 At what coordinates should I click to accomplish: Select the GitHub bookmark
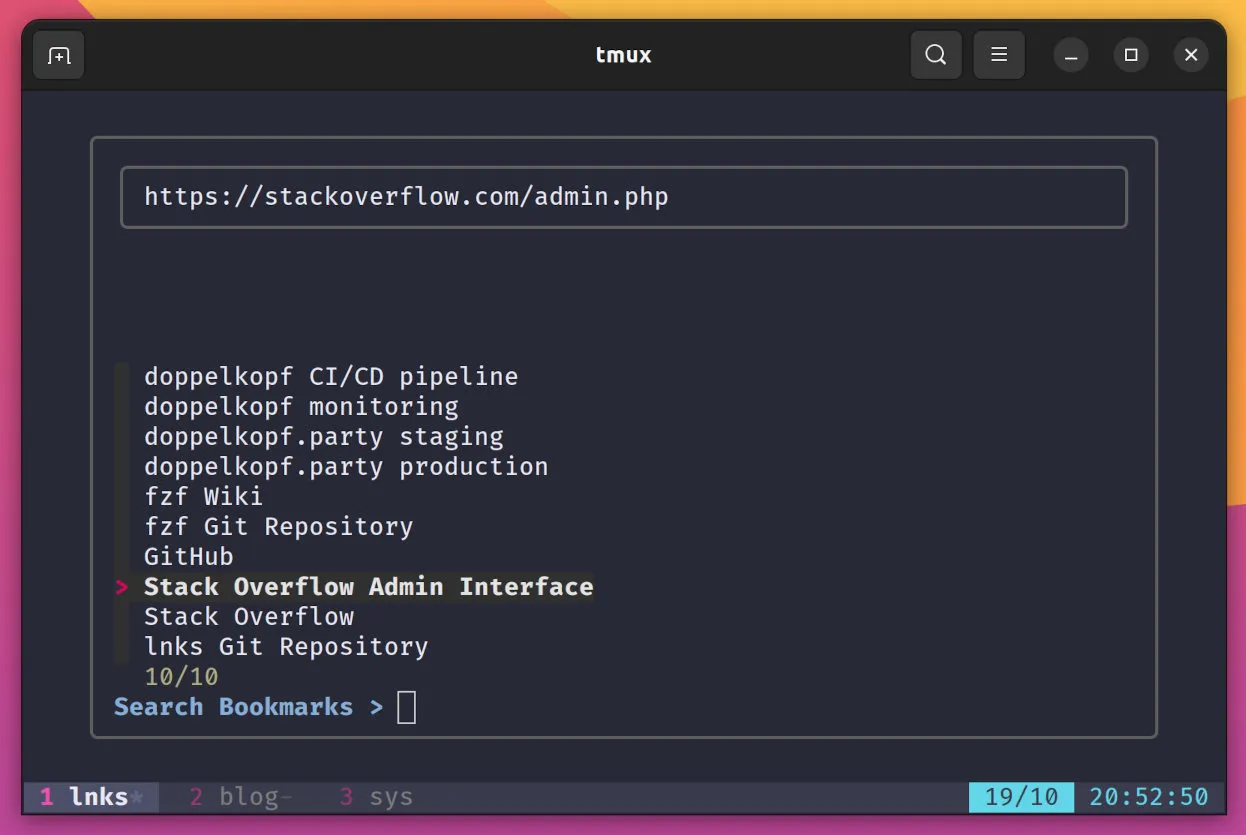(188, 557)
